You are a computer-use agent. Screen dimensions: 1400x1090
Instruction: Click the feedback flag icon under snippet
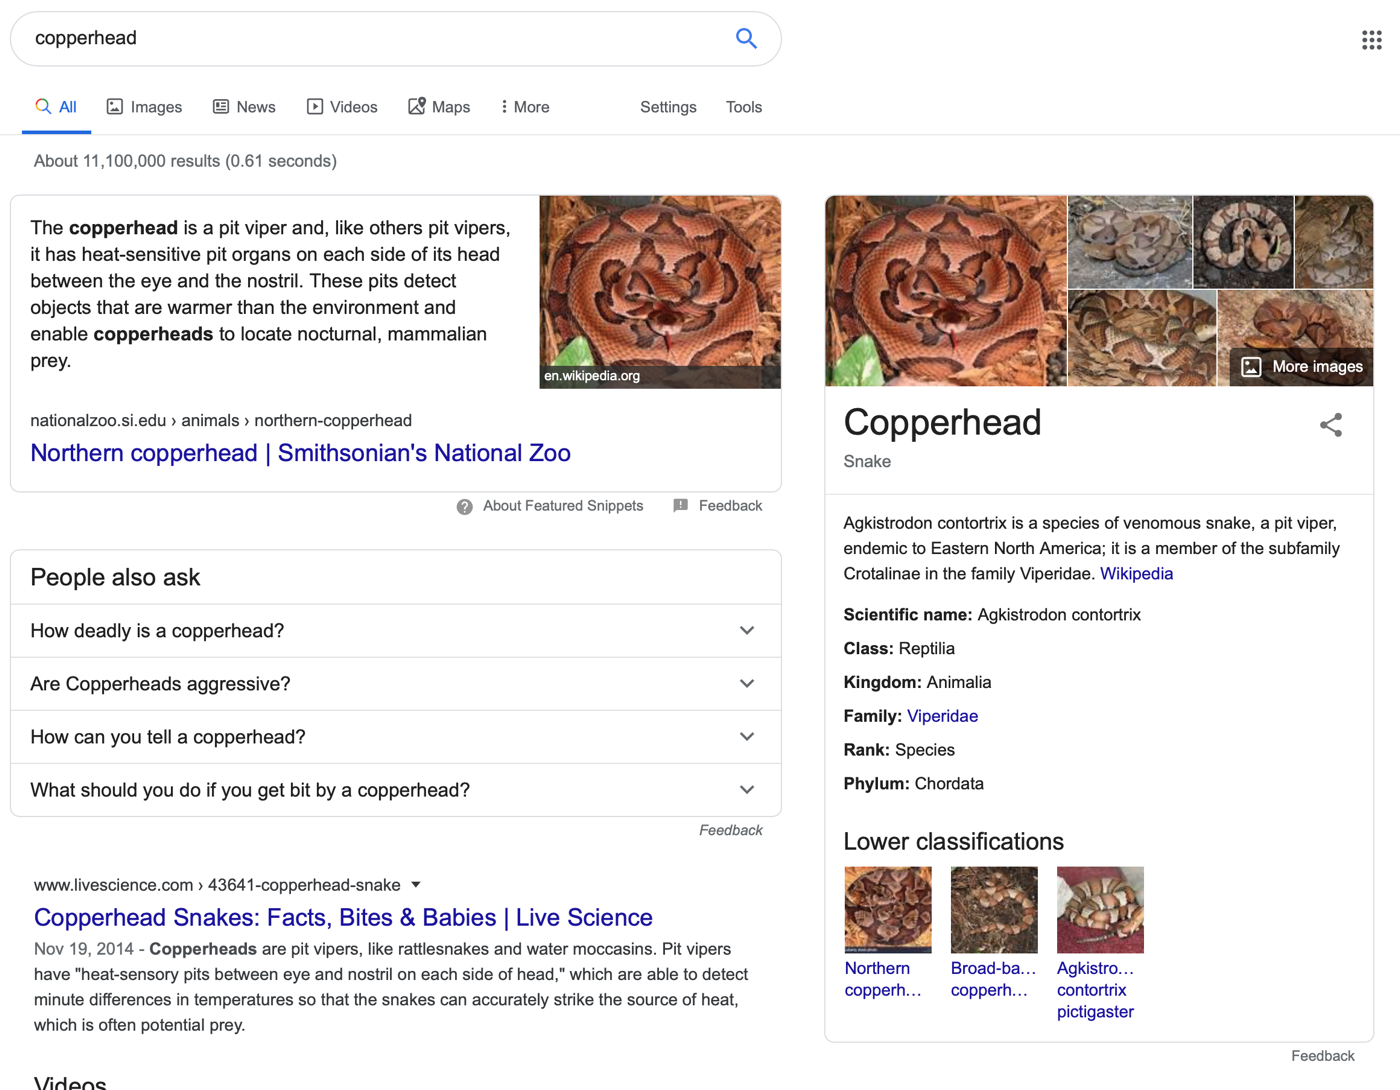[681, 506]
